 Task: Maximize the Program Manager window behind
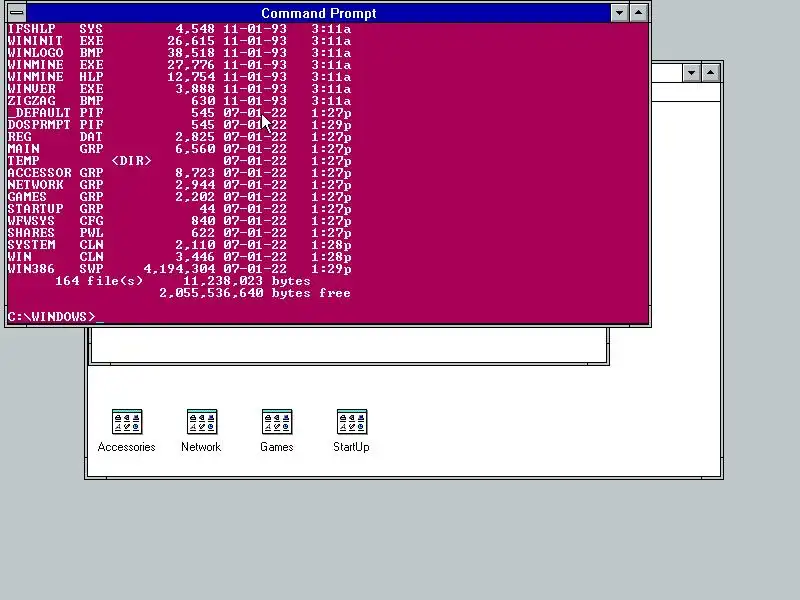click(711, 73)
